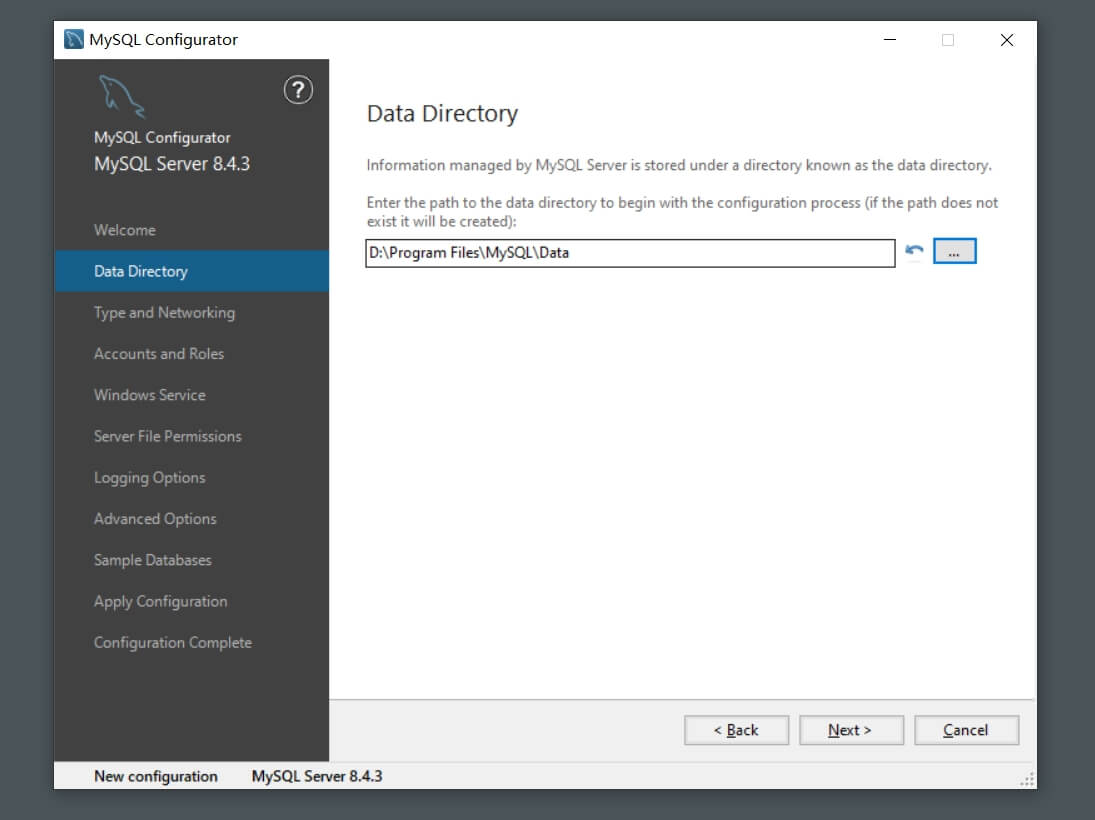Screen dimensions: 1095x820
Task: Click into the data directory path field
Action: click(x=630, y=253)
